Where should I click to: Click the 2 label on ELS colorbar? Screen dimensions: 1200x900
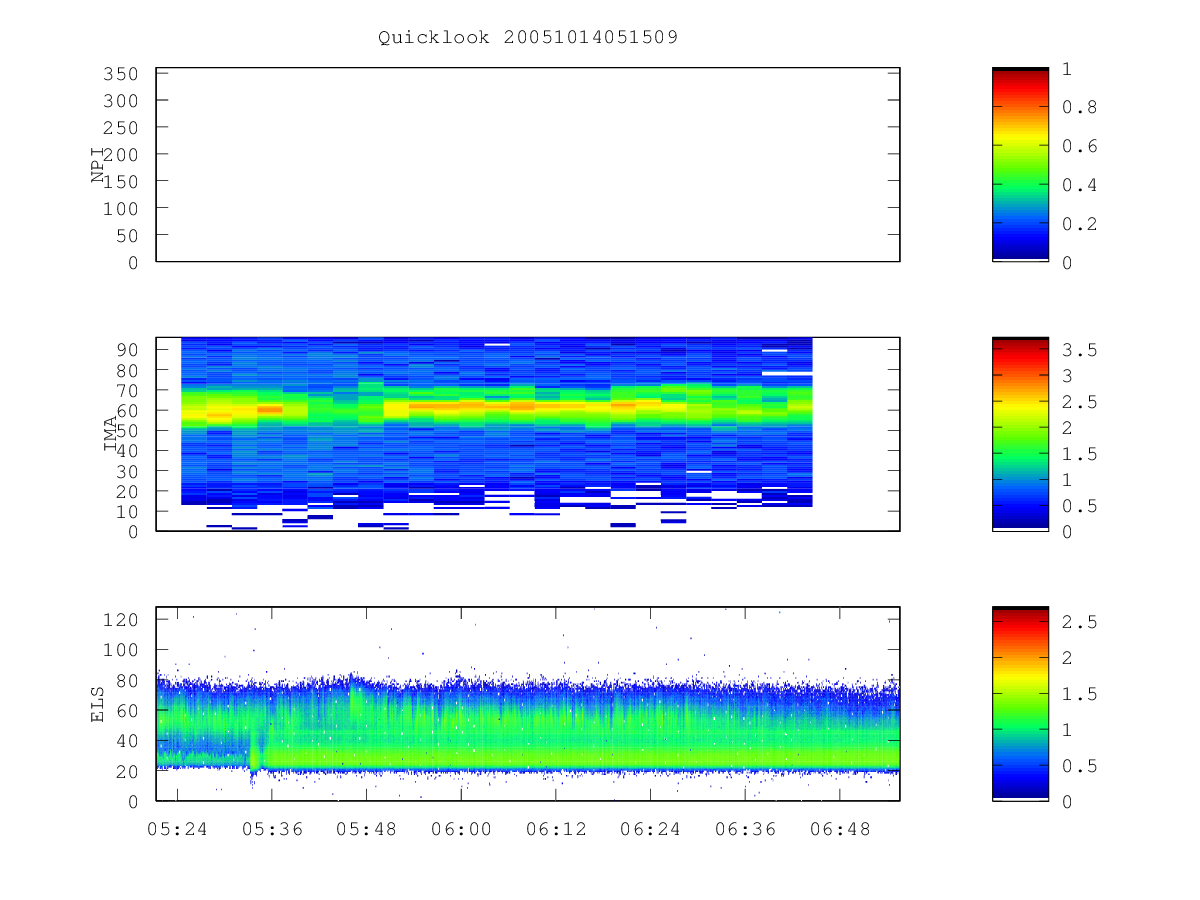tap(1069, 658)
